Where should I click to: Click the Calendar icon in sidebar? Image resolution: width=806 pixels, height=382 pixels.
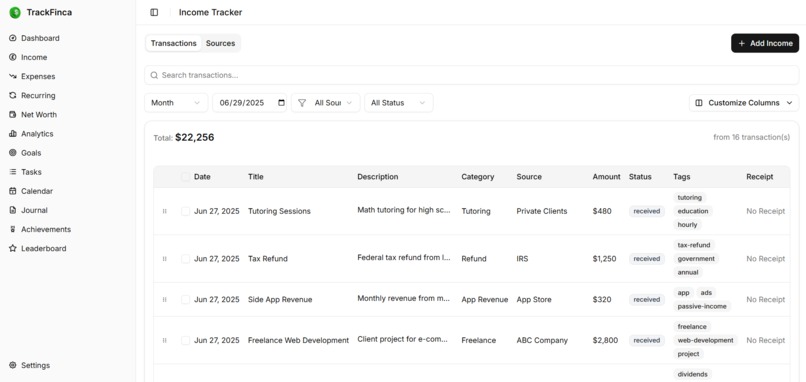point(13,191)
